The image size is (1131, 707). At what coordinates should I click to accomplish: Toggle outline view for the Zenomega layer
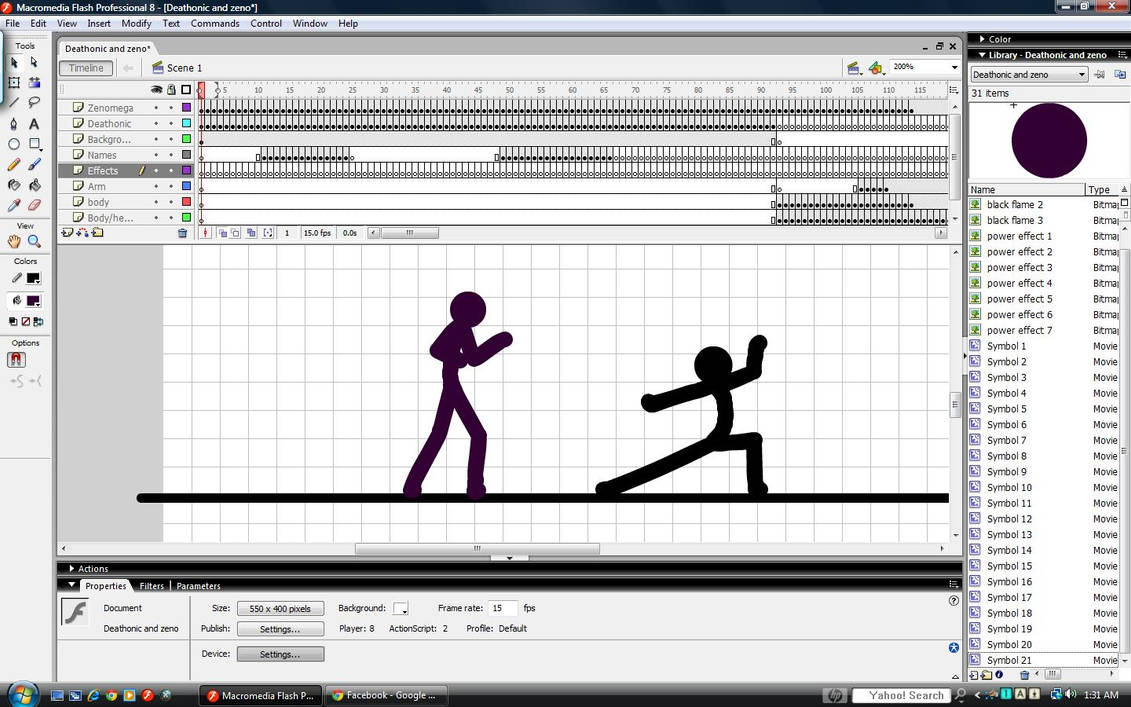(186, 107)
